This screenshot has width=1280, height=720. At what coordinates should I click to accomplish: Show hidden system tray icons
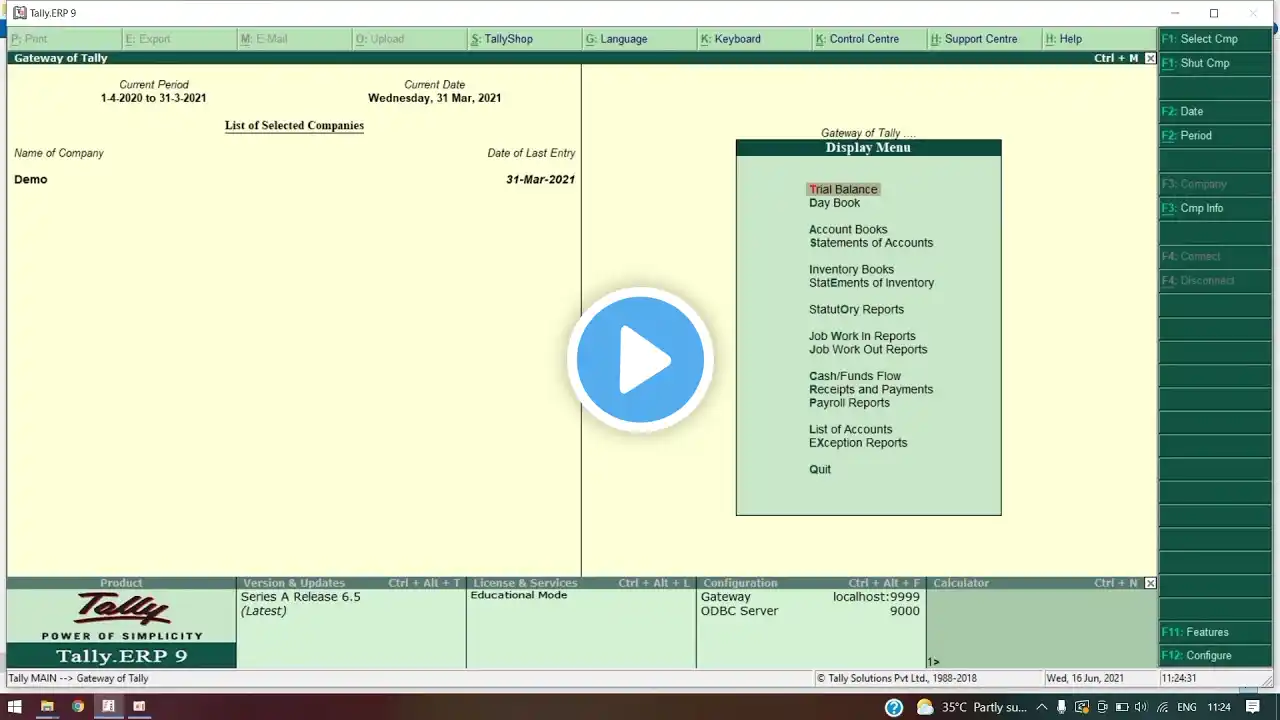[1043, 707]
